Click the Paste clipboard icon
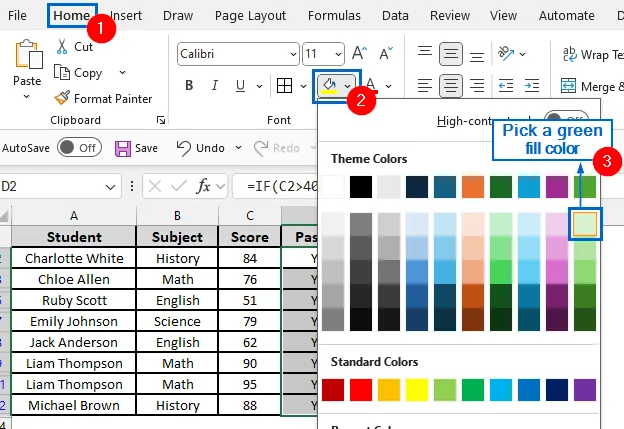The height and width of the screenshot is (429, 624). click(x=29, y=54)
